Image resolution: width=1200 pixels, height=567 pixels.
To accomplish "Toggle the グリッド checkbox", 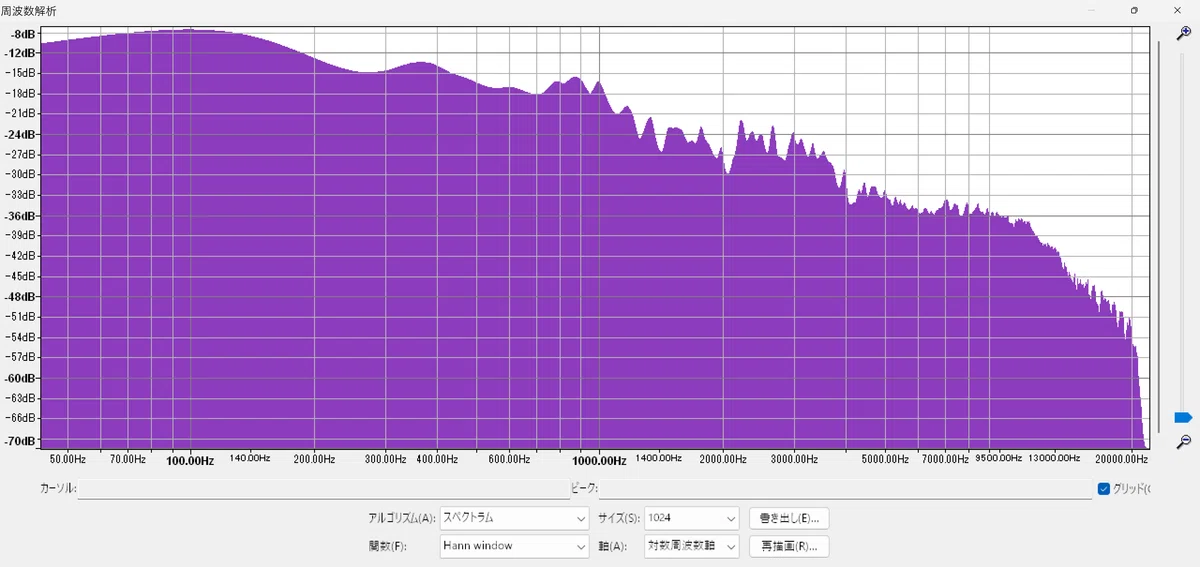I will point(1104,489).
